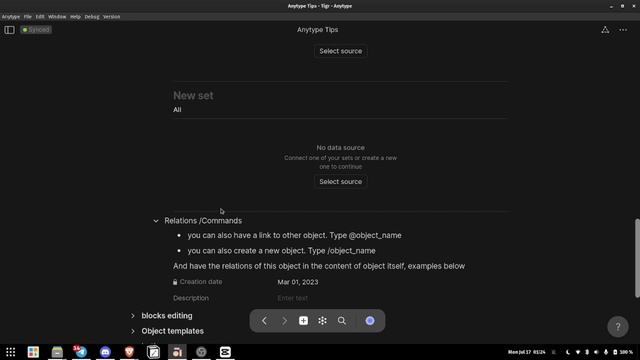Image resolution: width=640 pixels, height=360 pixels.
Task: Create new object with plus icon
Action: [303, 321]
